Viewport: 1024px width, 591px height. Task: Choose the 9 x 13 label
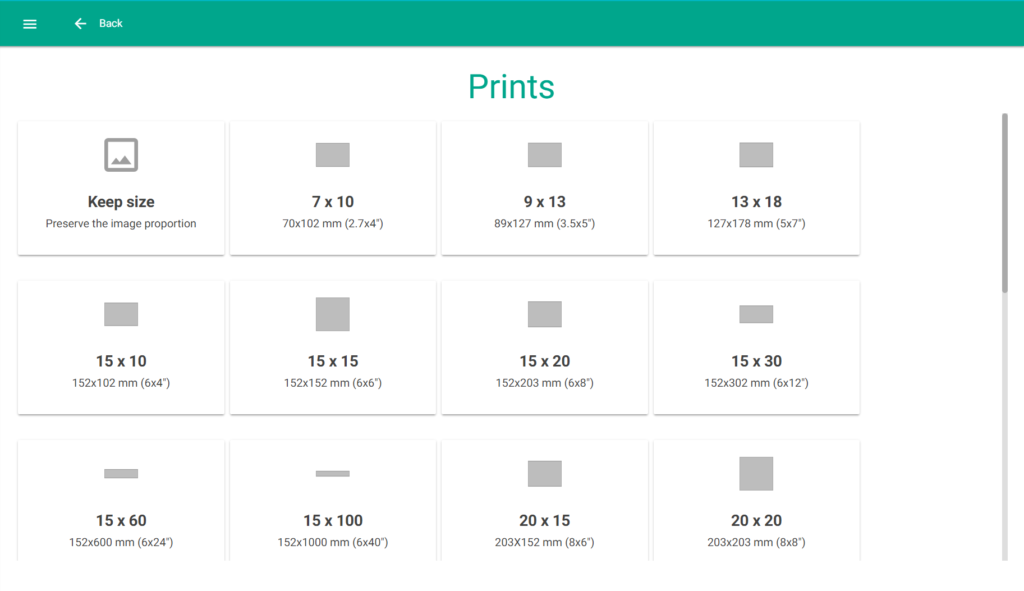point(545,202)
